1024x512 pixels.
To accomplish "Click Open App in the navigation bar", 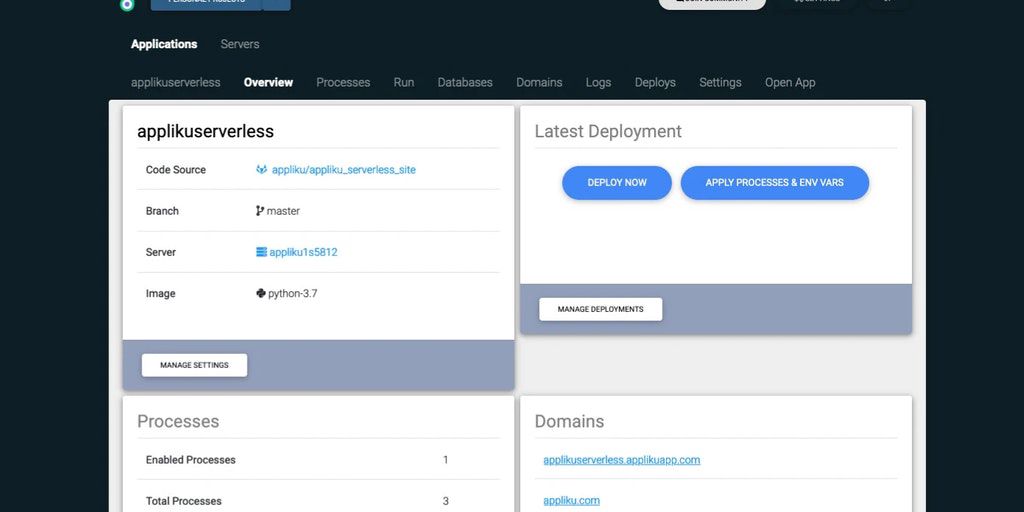I will 790,82.
